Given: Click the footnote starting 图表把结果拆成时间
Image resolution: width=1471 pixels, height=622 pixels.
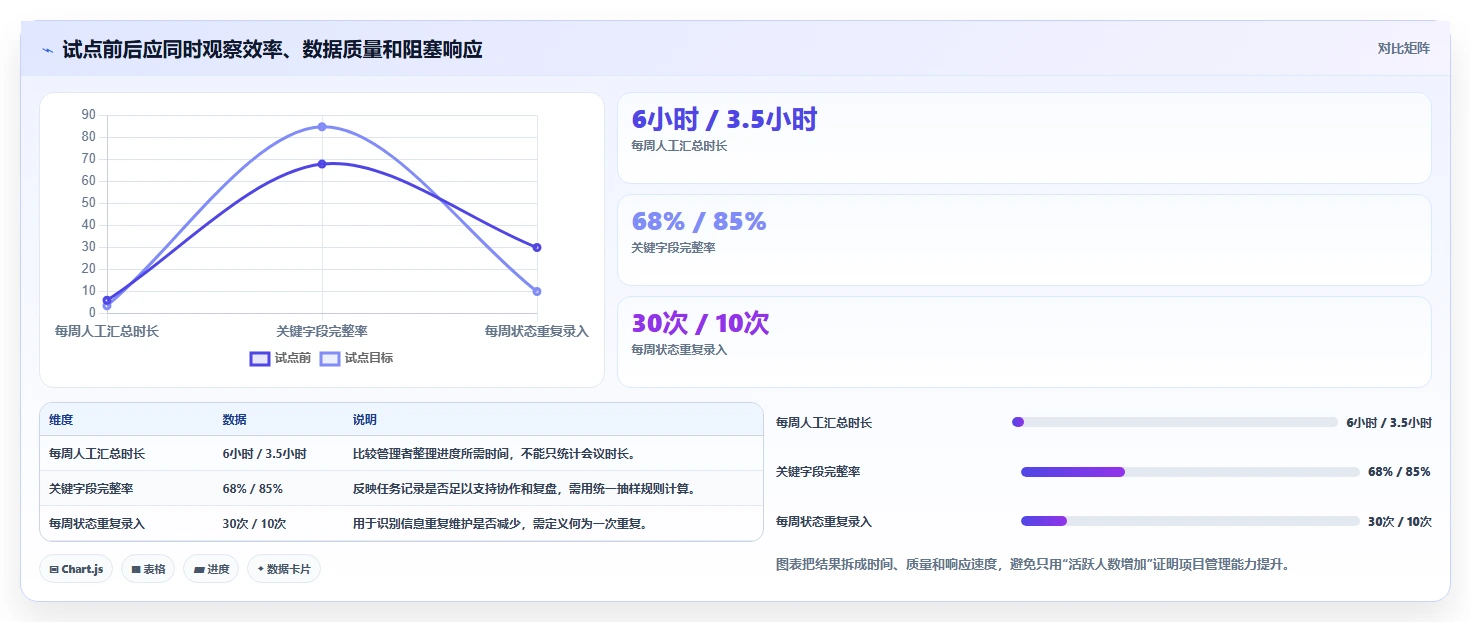Looking at the screenshot, I should click(1034, 565).
